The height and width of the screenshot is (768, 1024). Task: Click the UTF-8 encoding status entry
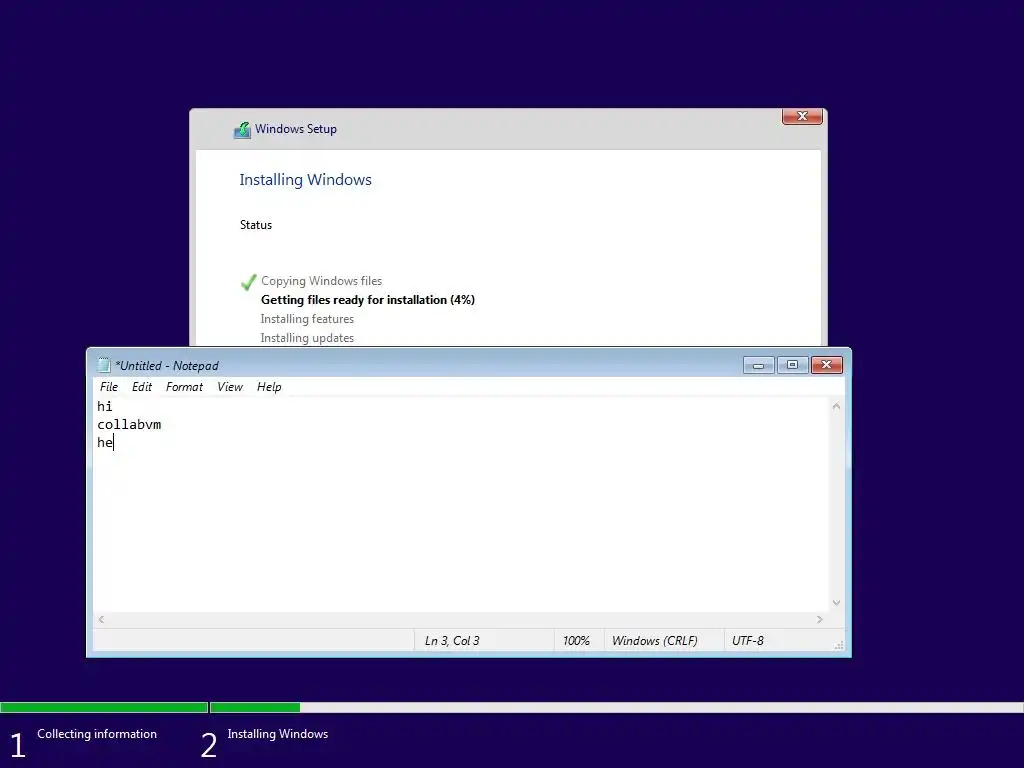click(x=748, y=641)
